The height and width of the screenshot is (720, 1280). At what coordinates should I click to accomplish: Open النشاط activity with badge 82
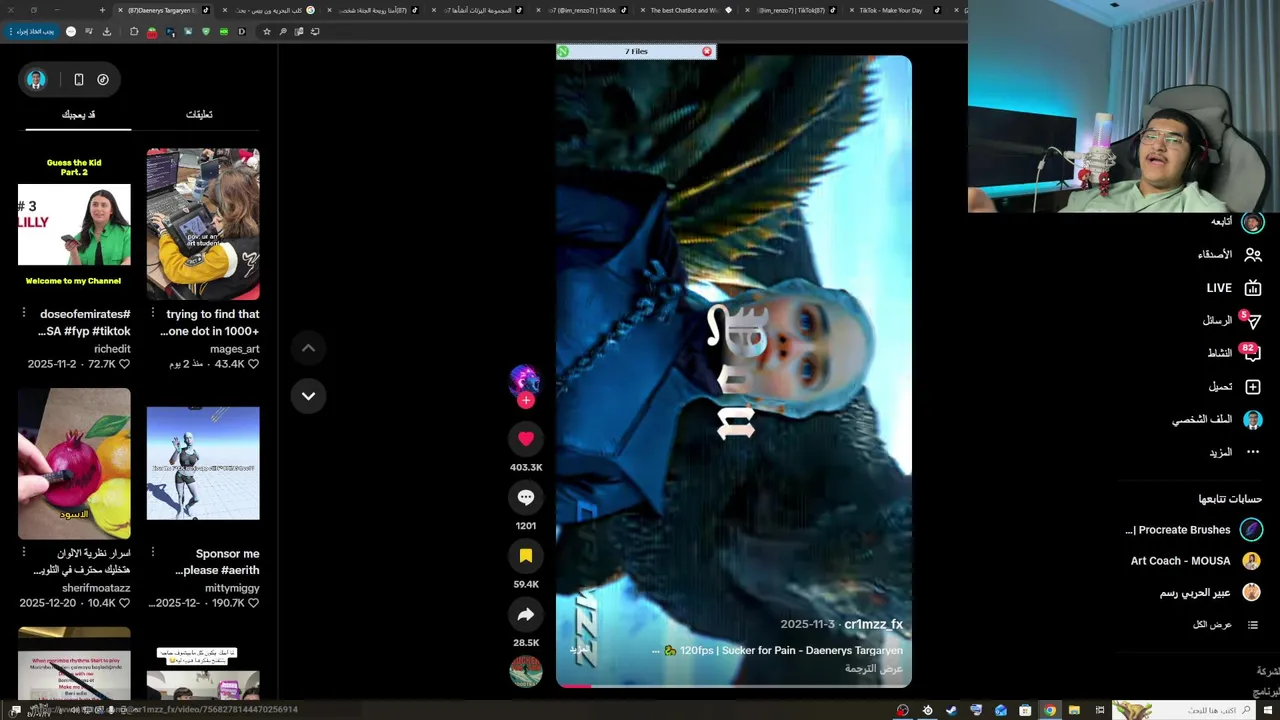point(1234,353)
